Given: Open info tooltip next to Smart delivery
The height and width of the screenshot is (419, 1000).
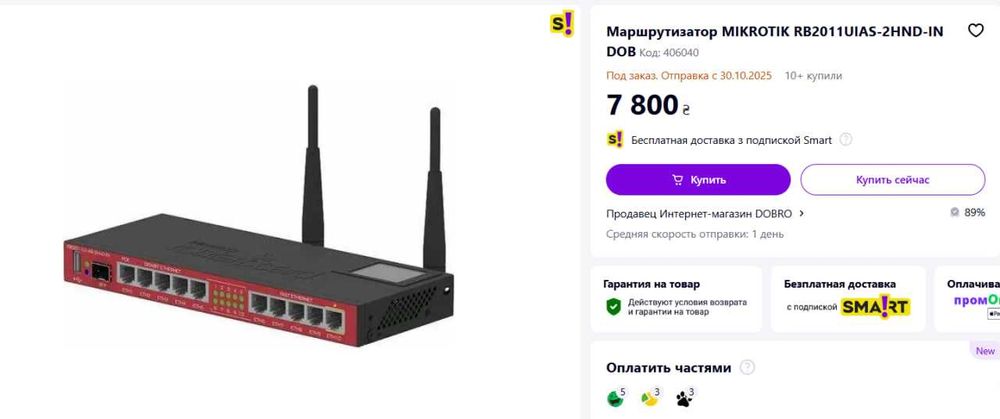Looking at the screenshot, I should point(845,140).
